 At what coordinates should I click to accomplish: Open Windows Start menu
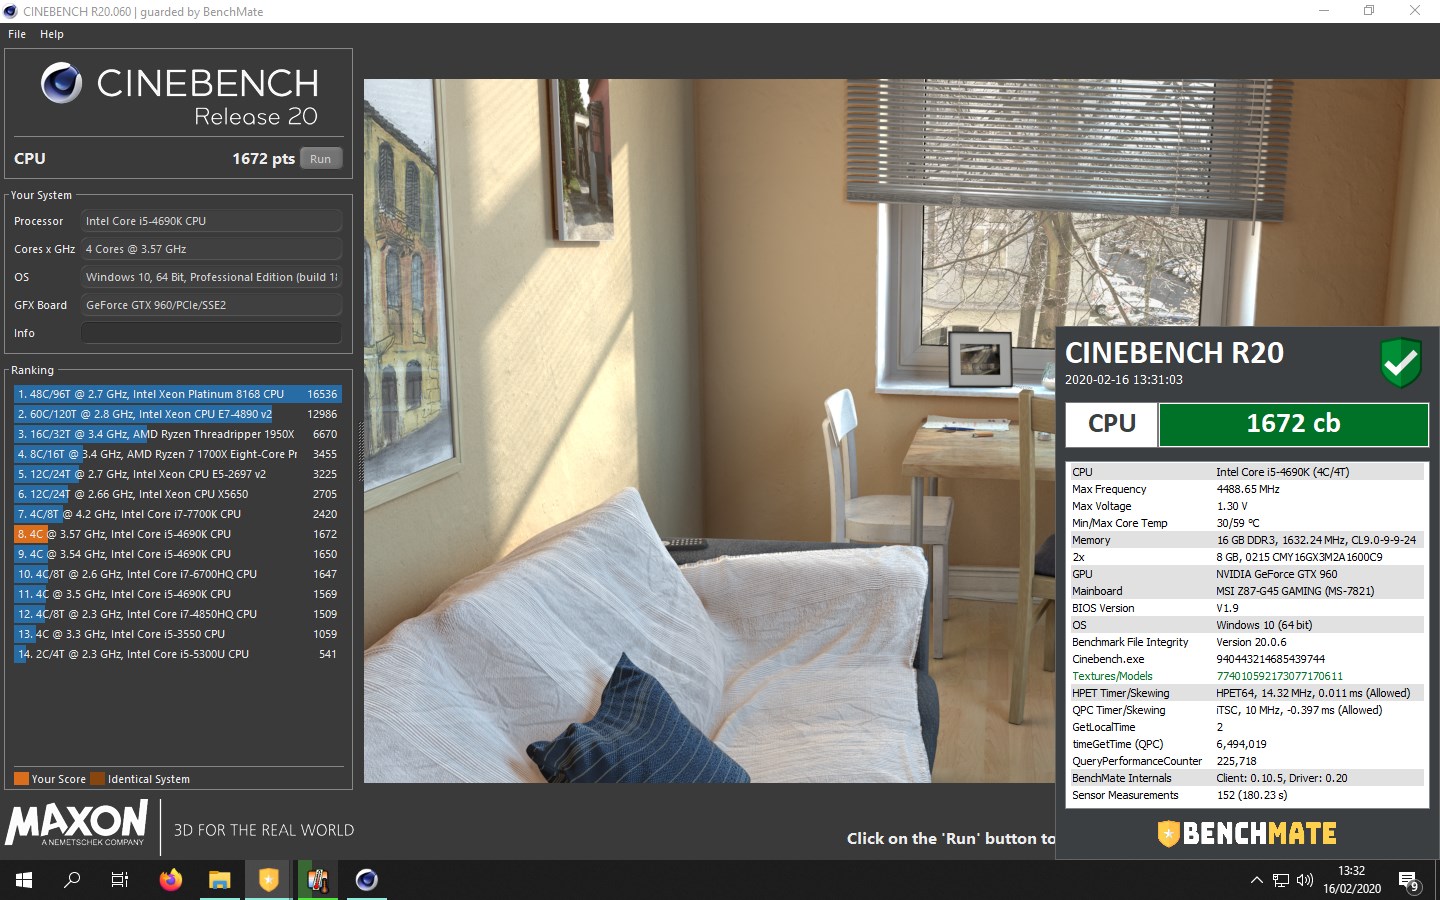tap(24, 880)
